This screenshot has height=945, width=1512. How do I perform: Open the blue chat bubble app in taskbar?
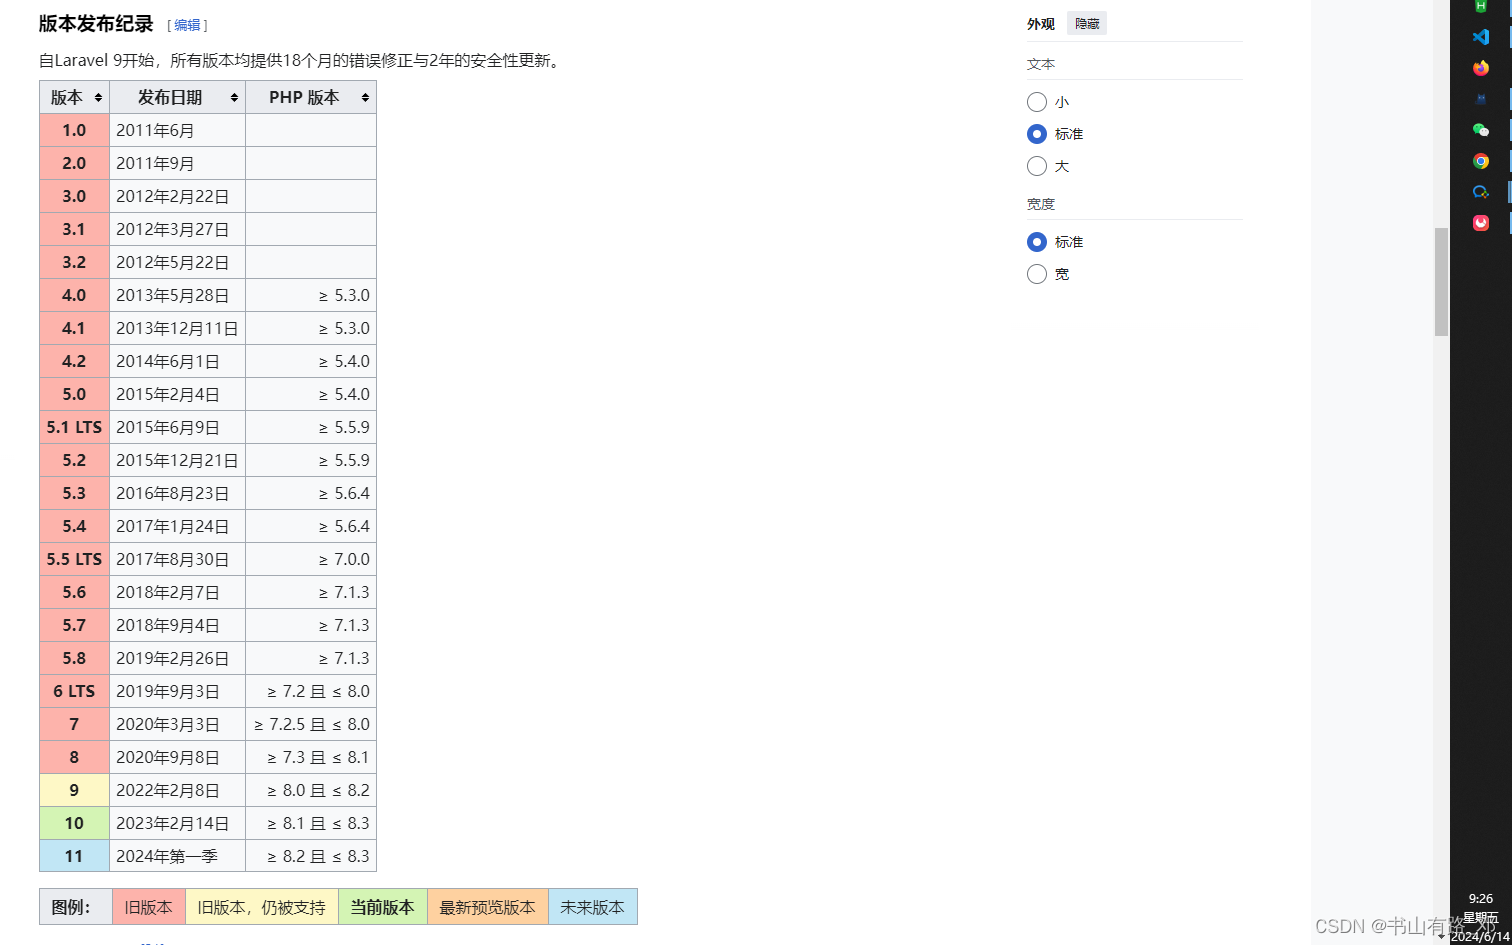pos(1481,192)
